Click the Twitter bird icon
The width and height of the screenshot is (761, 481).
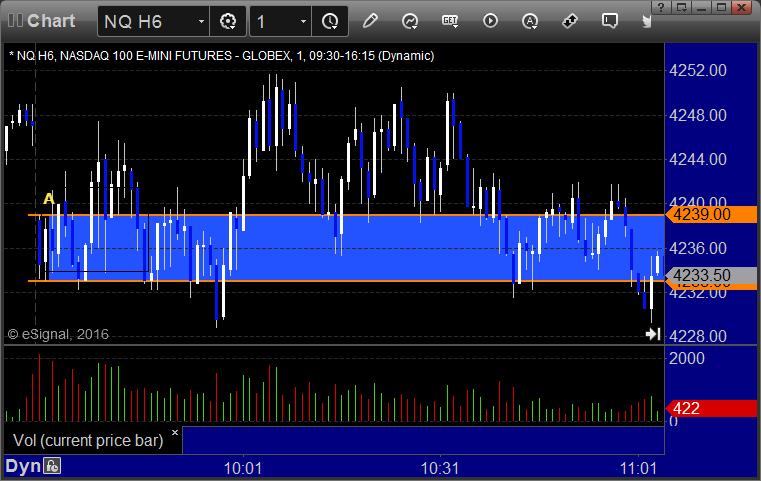pos(647,21)
